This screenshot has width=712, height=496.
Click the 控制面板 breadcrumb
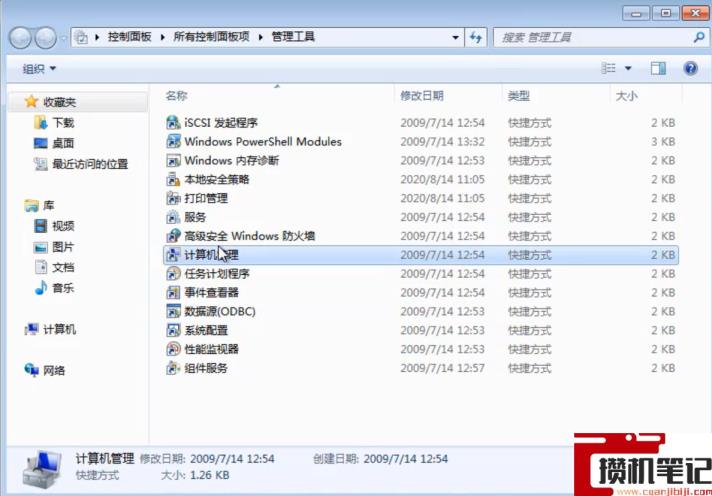click(129, 37)
